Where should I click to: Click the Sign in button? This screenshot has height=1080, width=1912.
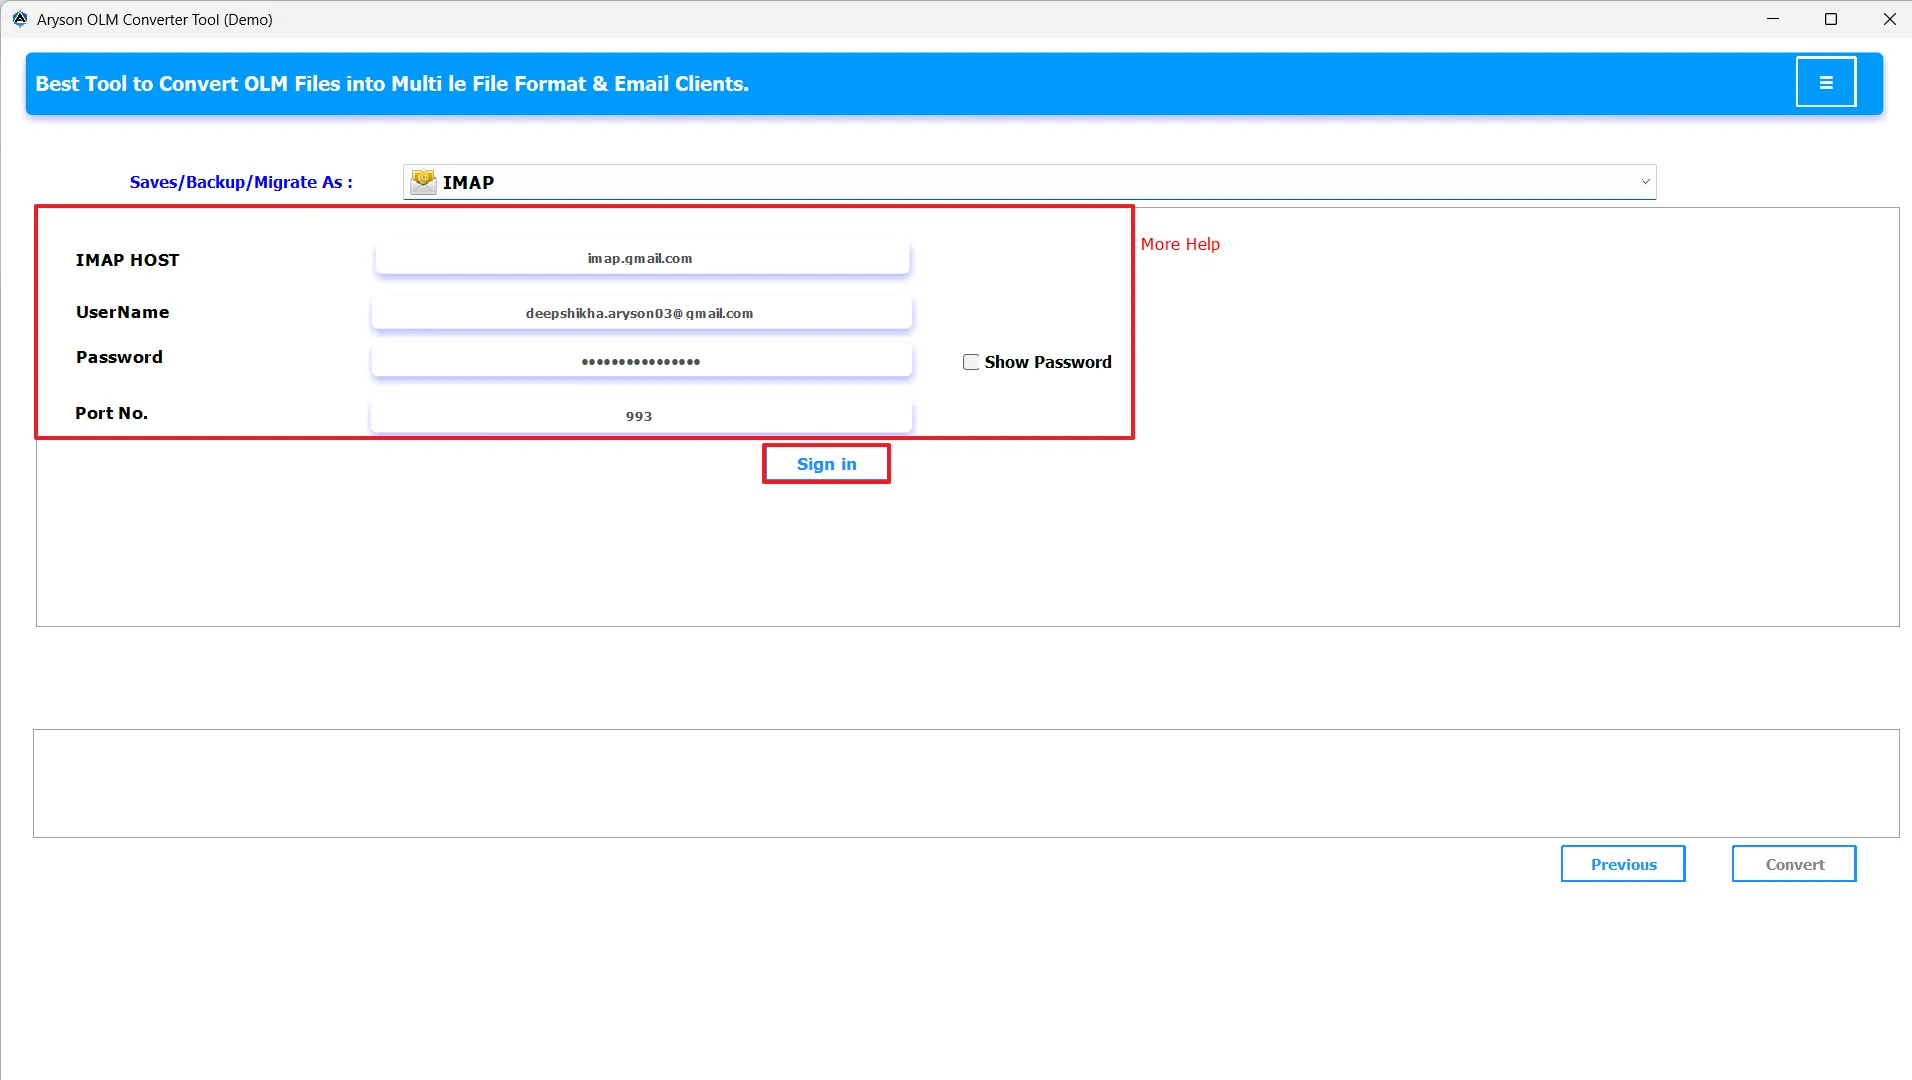(x=826, y=463)
